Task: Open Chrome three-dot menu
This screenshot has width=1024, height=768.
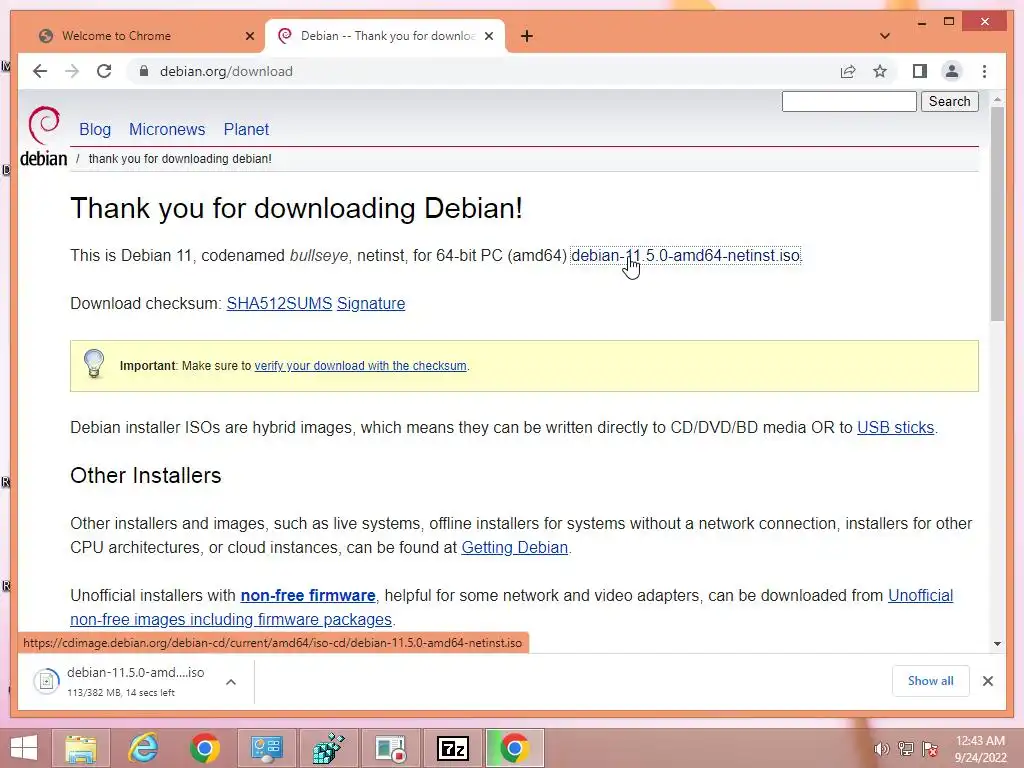Action: pos(984,71)
